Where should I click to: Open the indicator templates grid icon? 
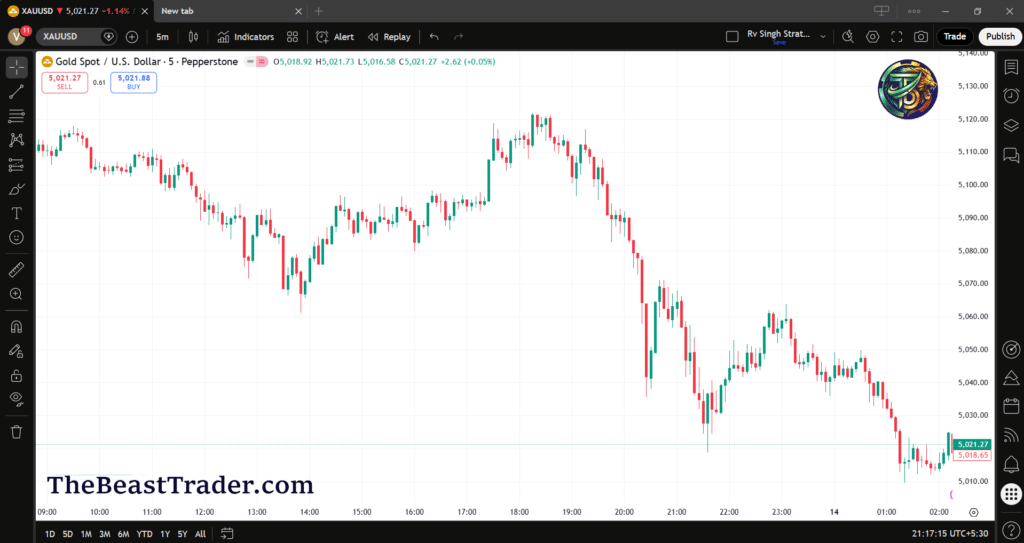click(x=292, y=37)
